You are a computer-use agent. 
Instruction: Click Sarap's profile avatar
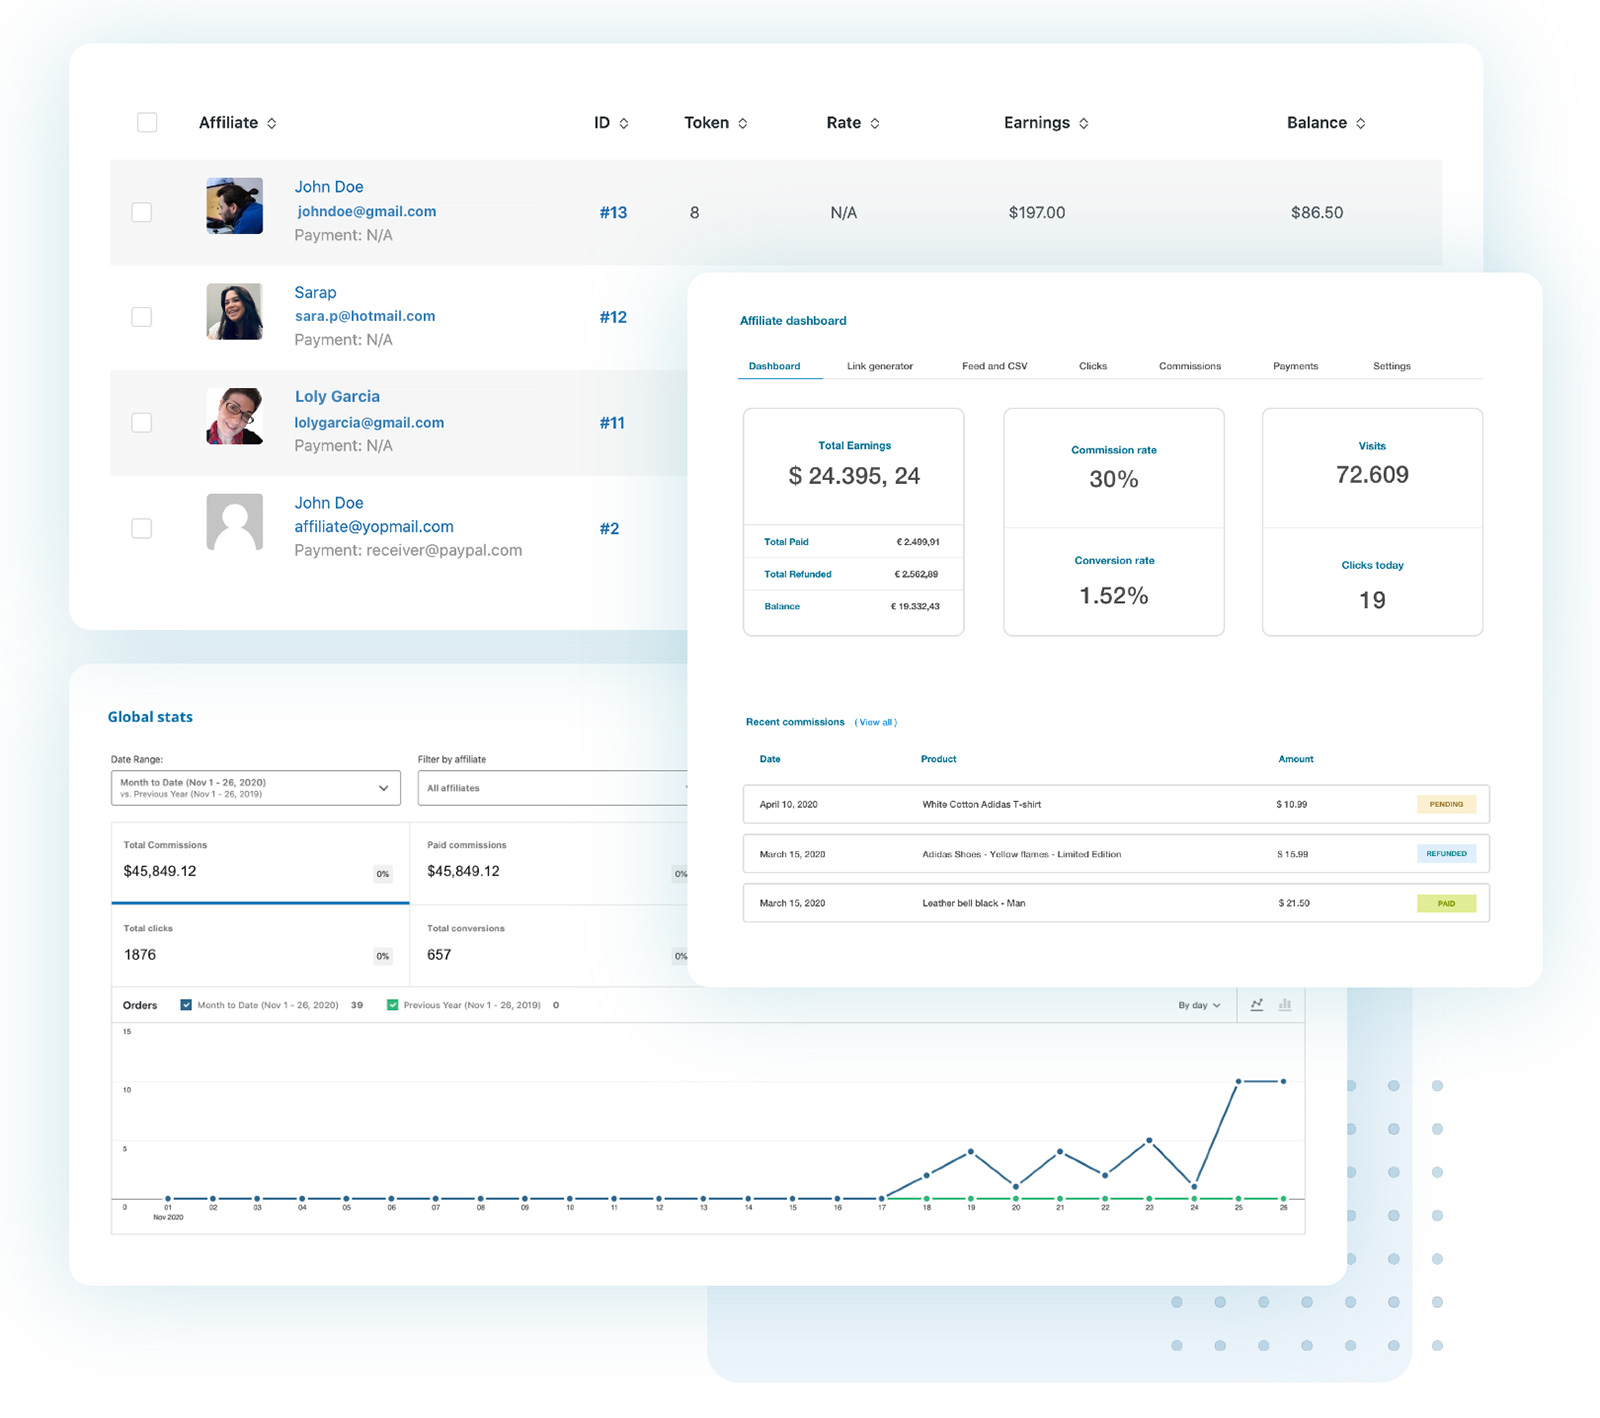234,312
